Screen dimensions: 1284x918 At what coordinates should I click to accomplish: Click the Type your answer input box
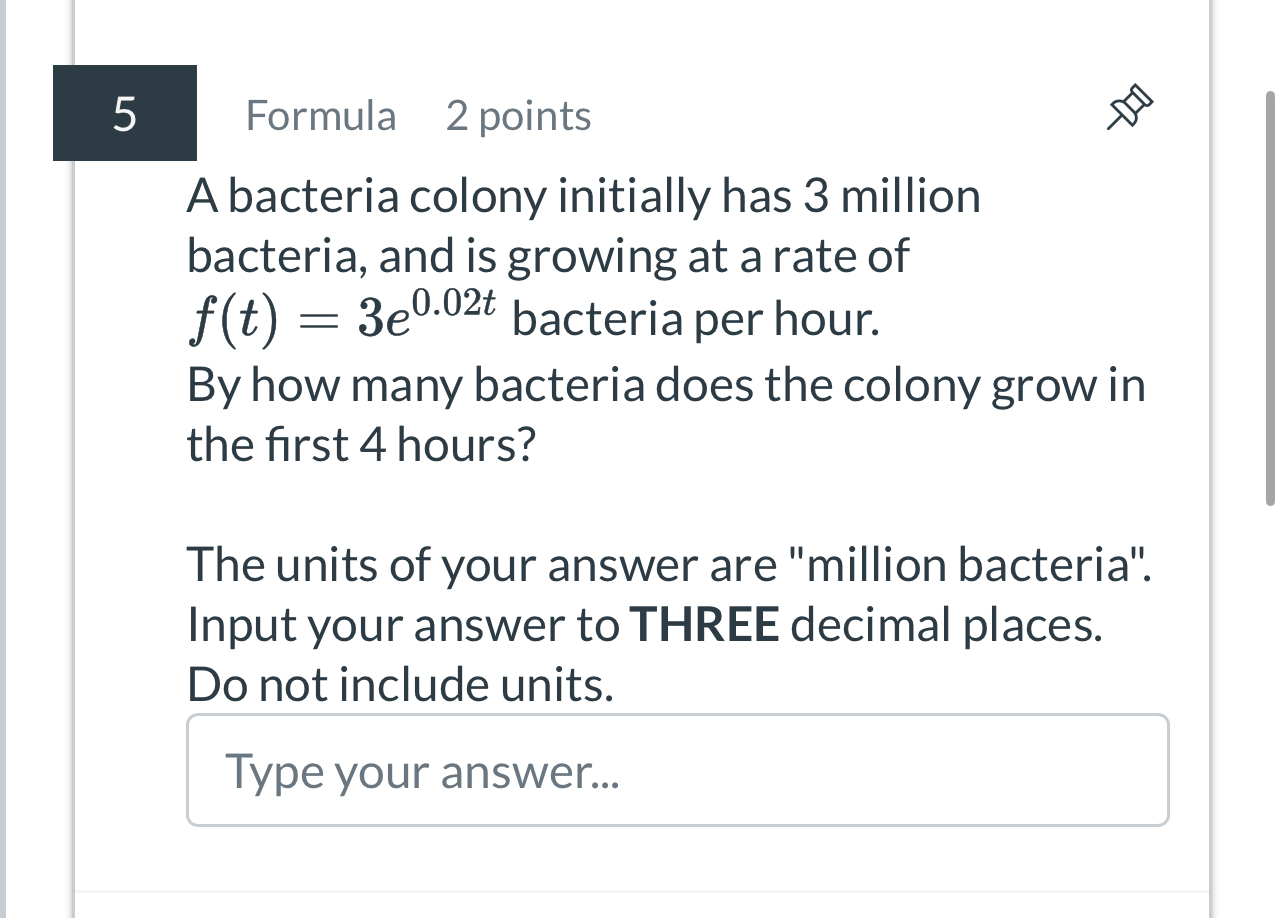677,770
